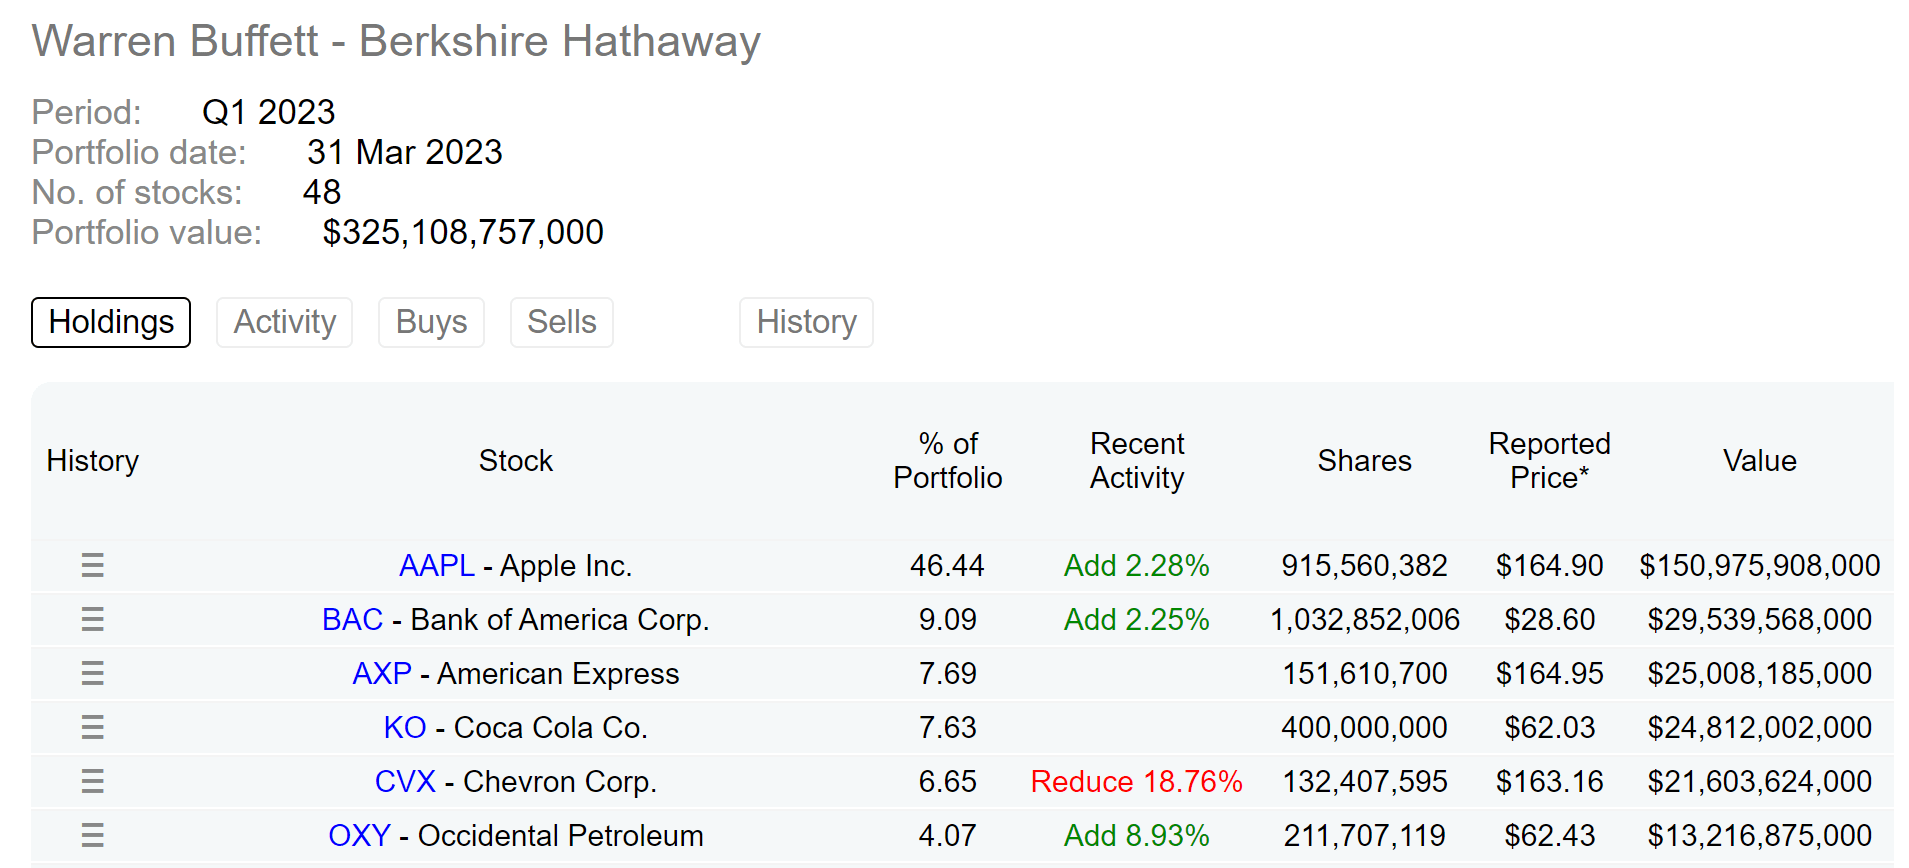Image resolution: width=1909 pixels, height=868 pixels.
Task: Open history icon for Coca Cola row
Action: click(92, 728)
